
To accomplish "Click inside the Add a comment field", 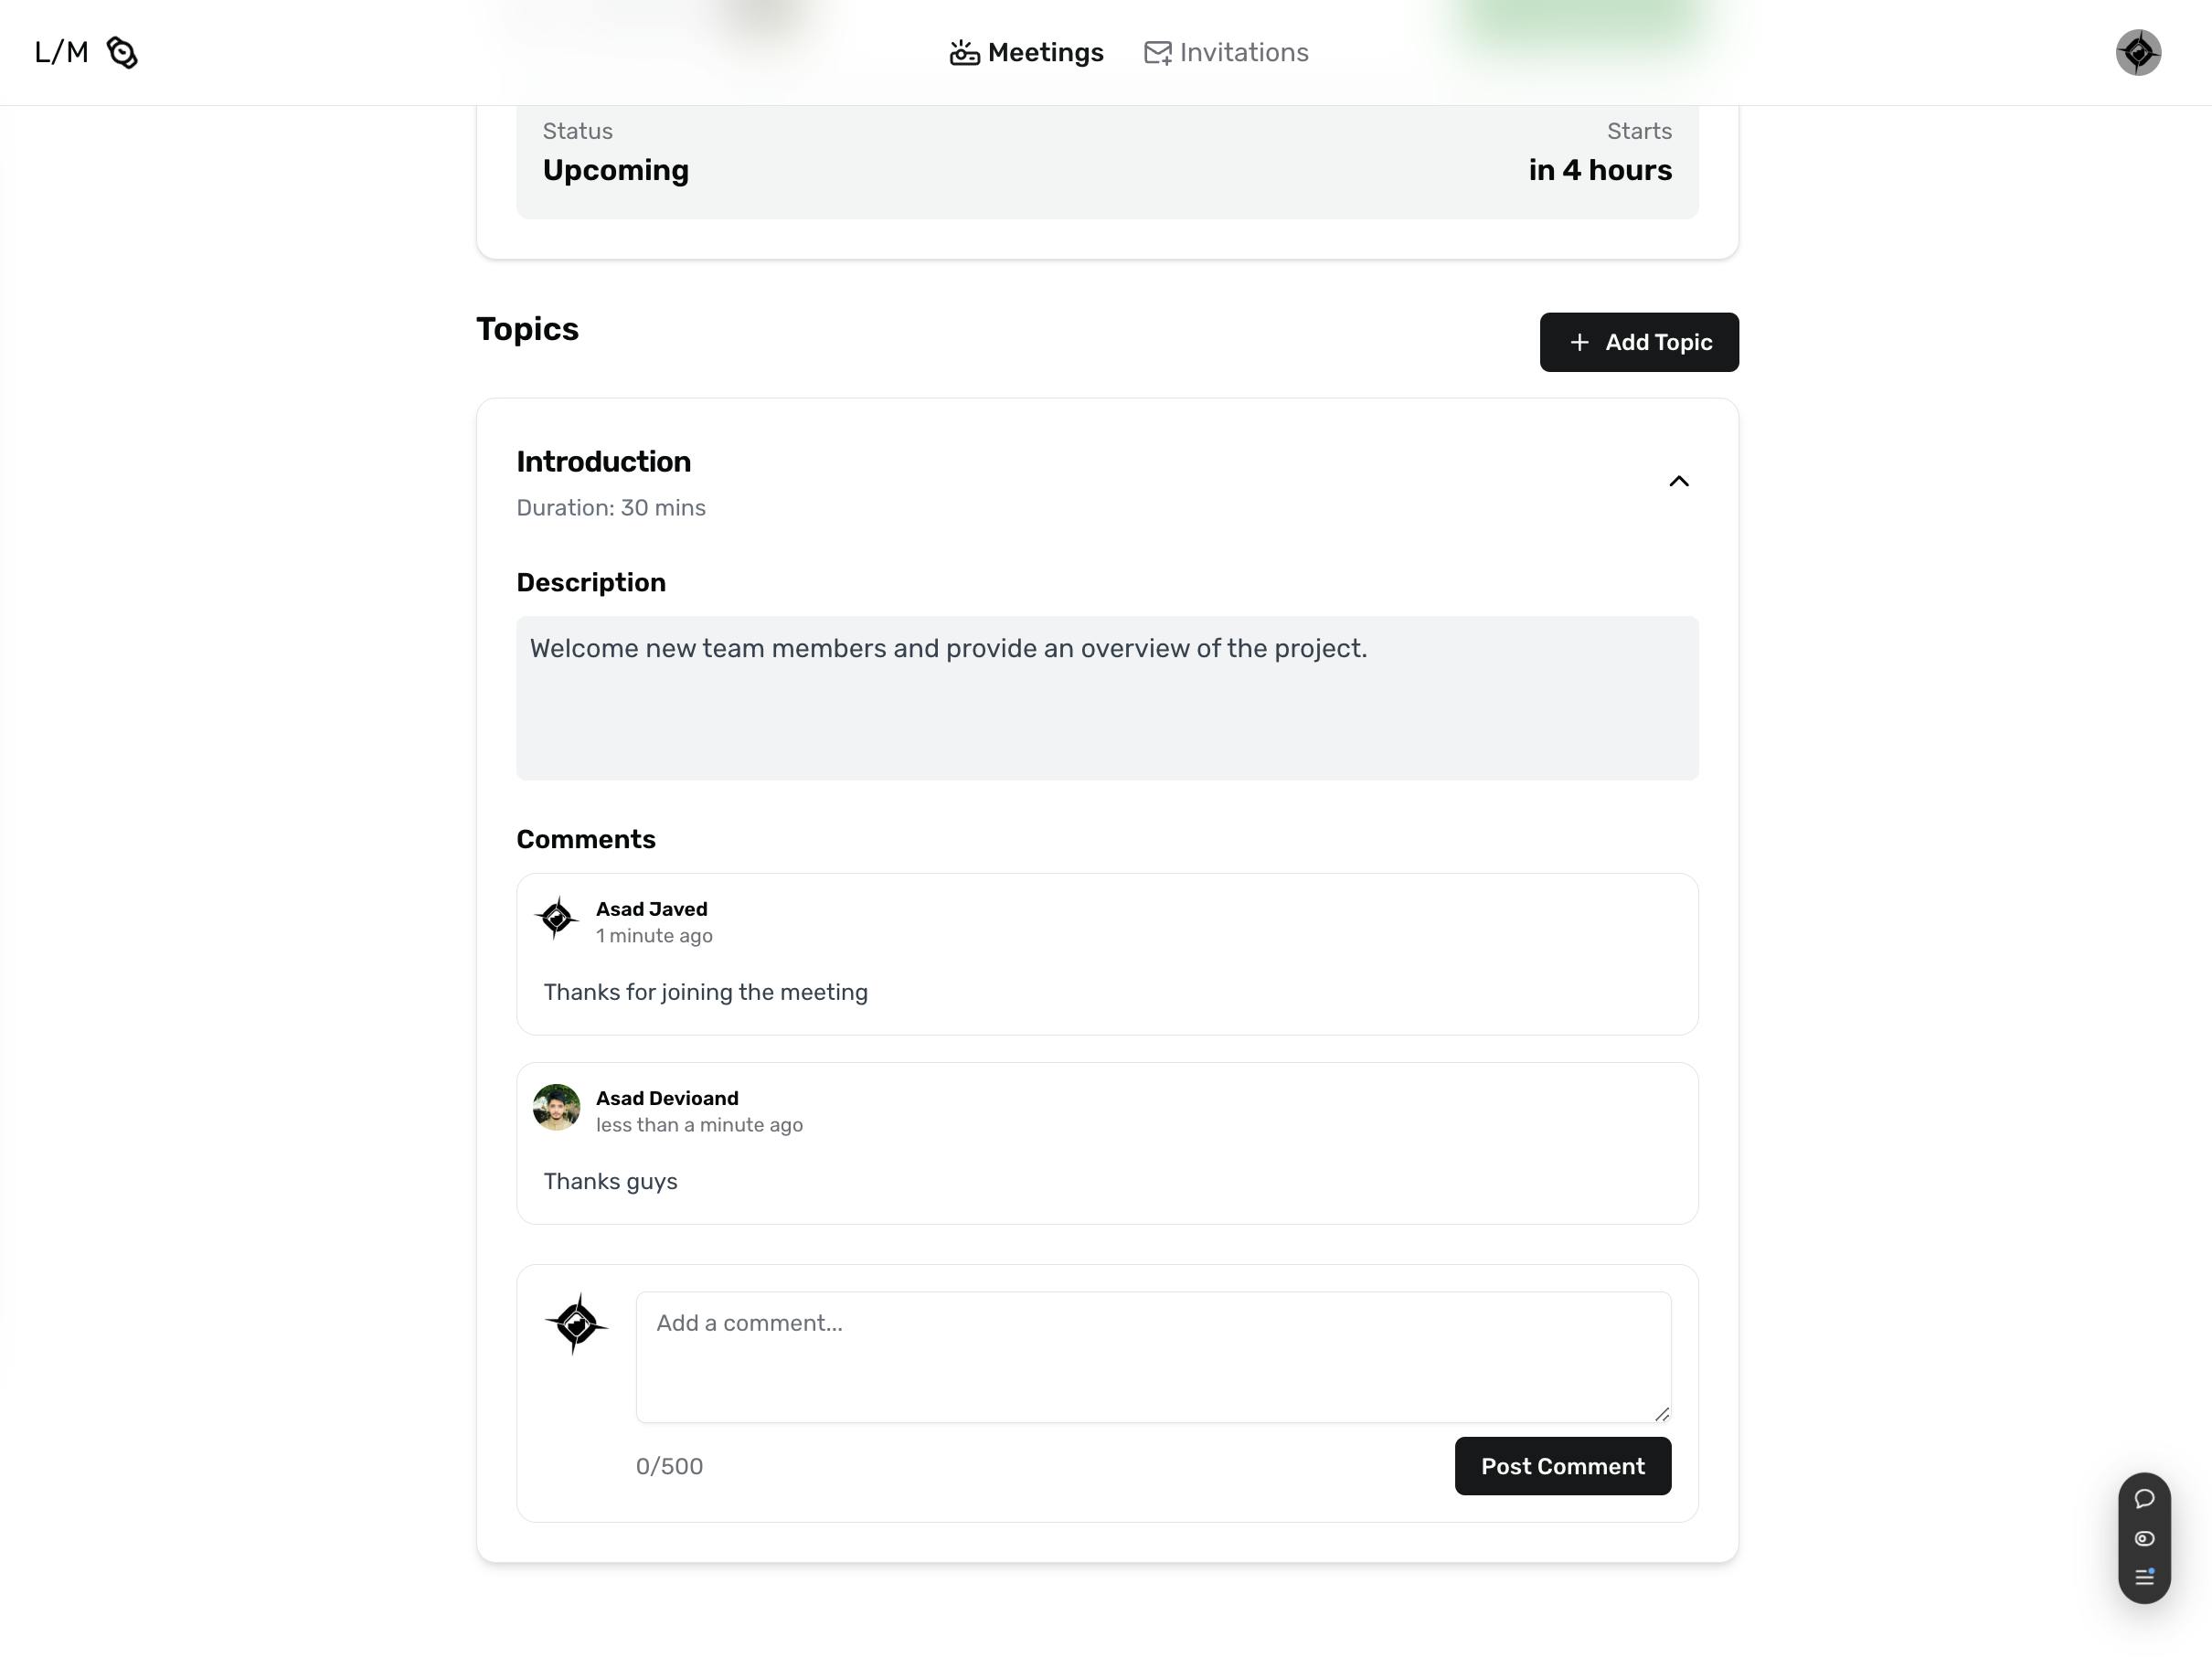I will point(1152,1356).
